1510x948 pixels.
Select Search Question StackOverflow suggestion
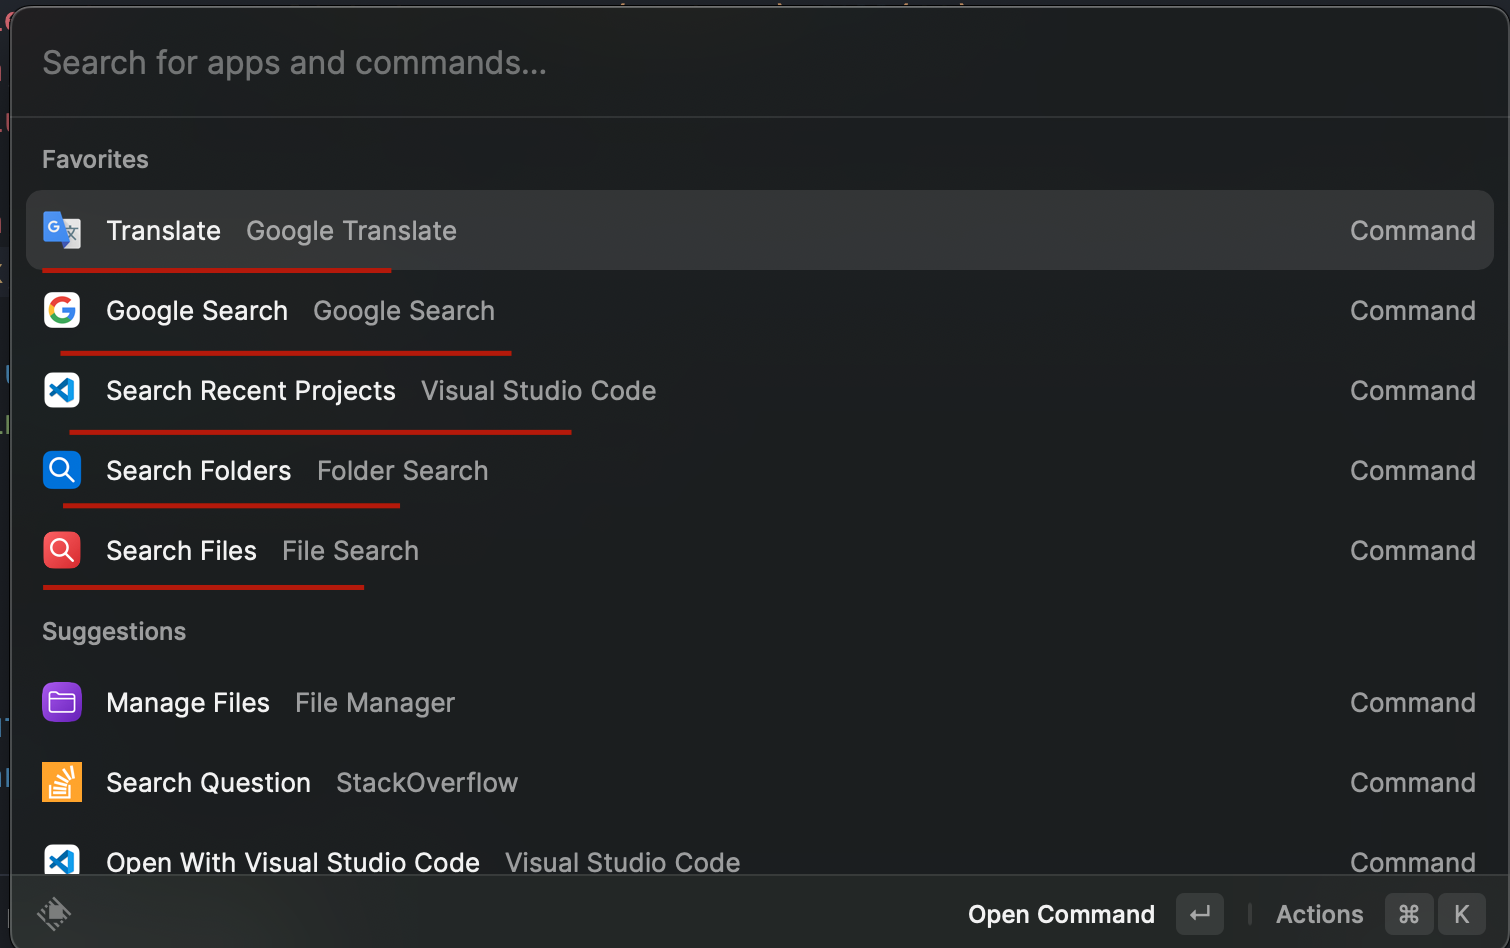click(x=208, y=783)
